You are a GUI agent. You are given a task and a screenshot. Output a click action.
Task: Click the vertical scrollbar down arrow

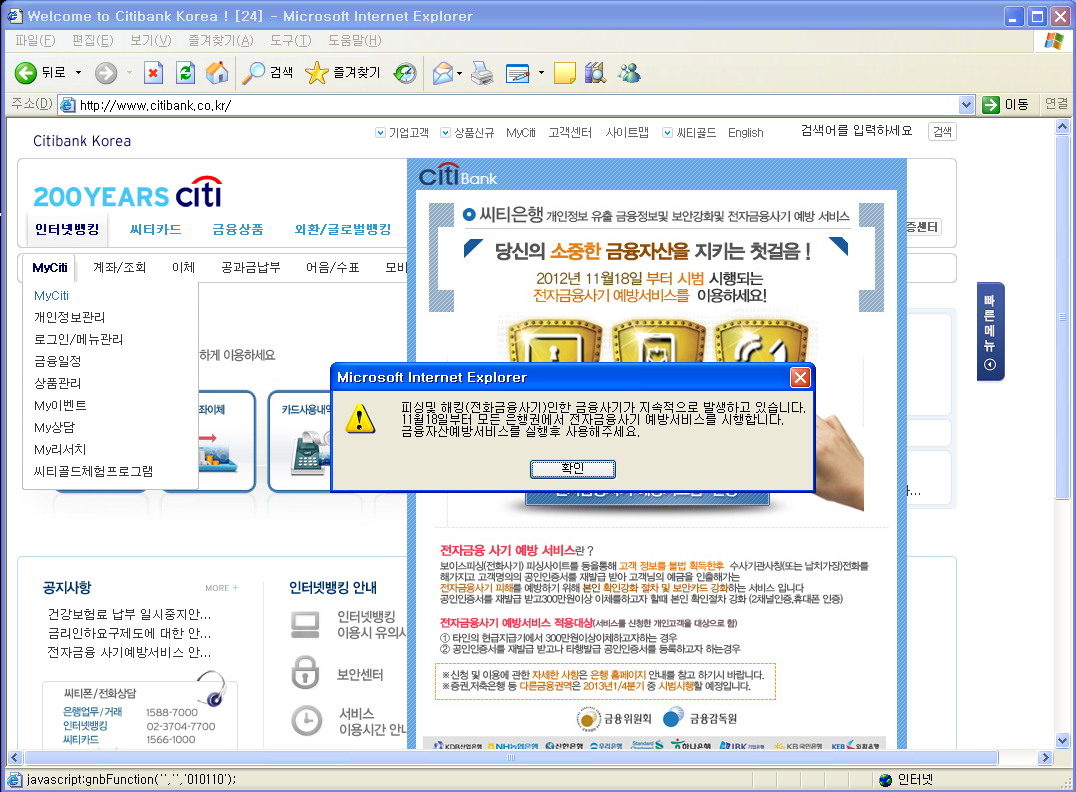pos(1062,741)
